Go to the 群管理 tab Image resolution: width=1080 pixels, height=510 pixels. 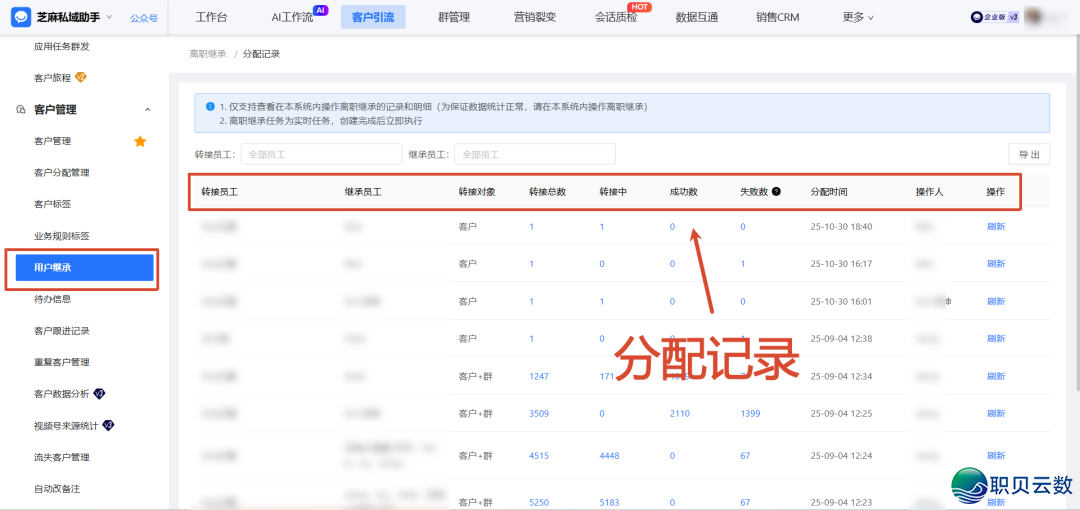pyautogui.click(x=454, y=17)
